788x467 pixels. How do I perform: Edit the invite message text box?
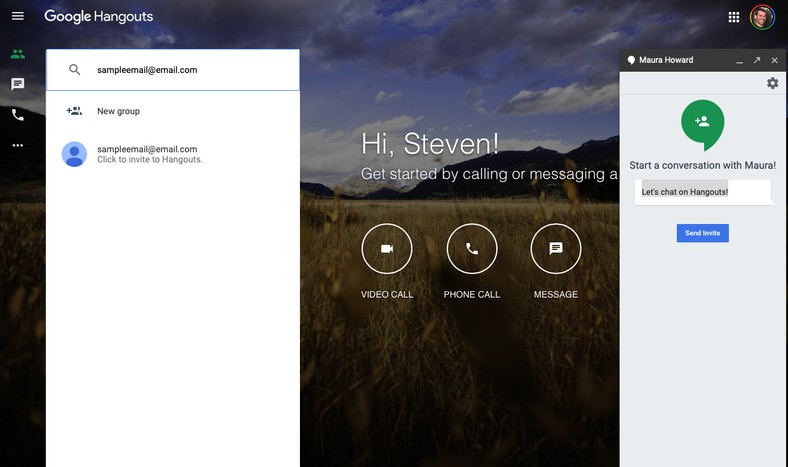pos(703,191)
